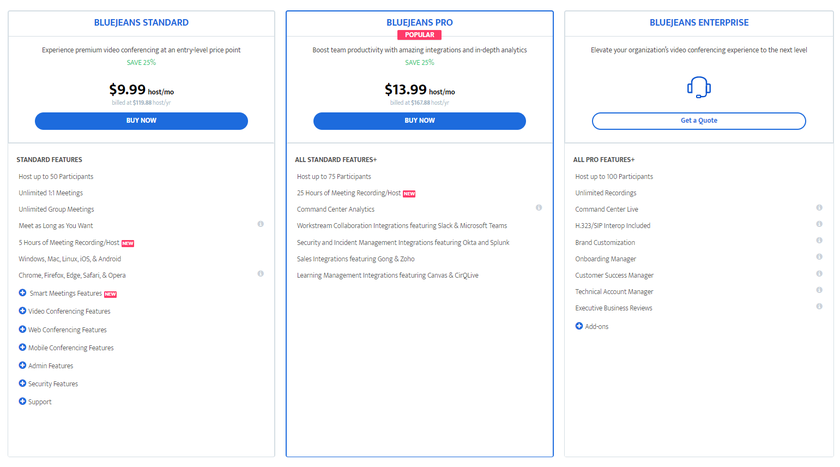Click info icon beside Meet as Long as You Want
The image size is (840, 467).
pos(261,224)
